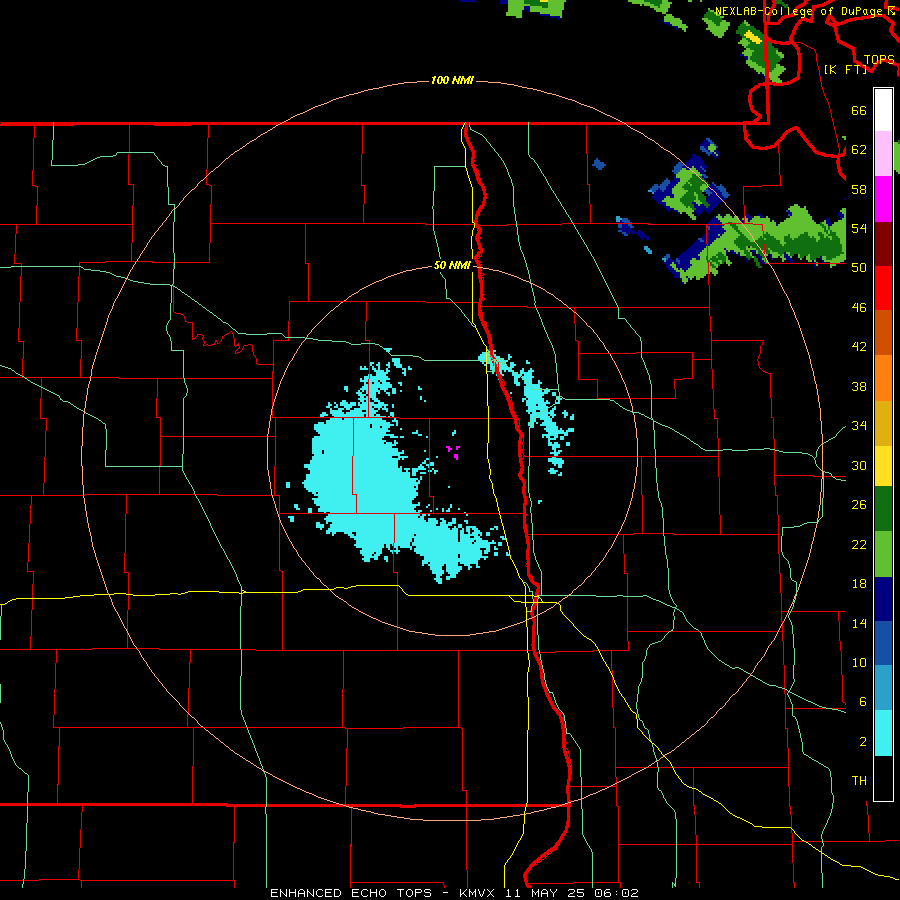The image size is (900, 900).
Task: Click the light green legend swatch
Action: click(883, 554)
